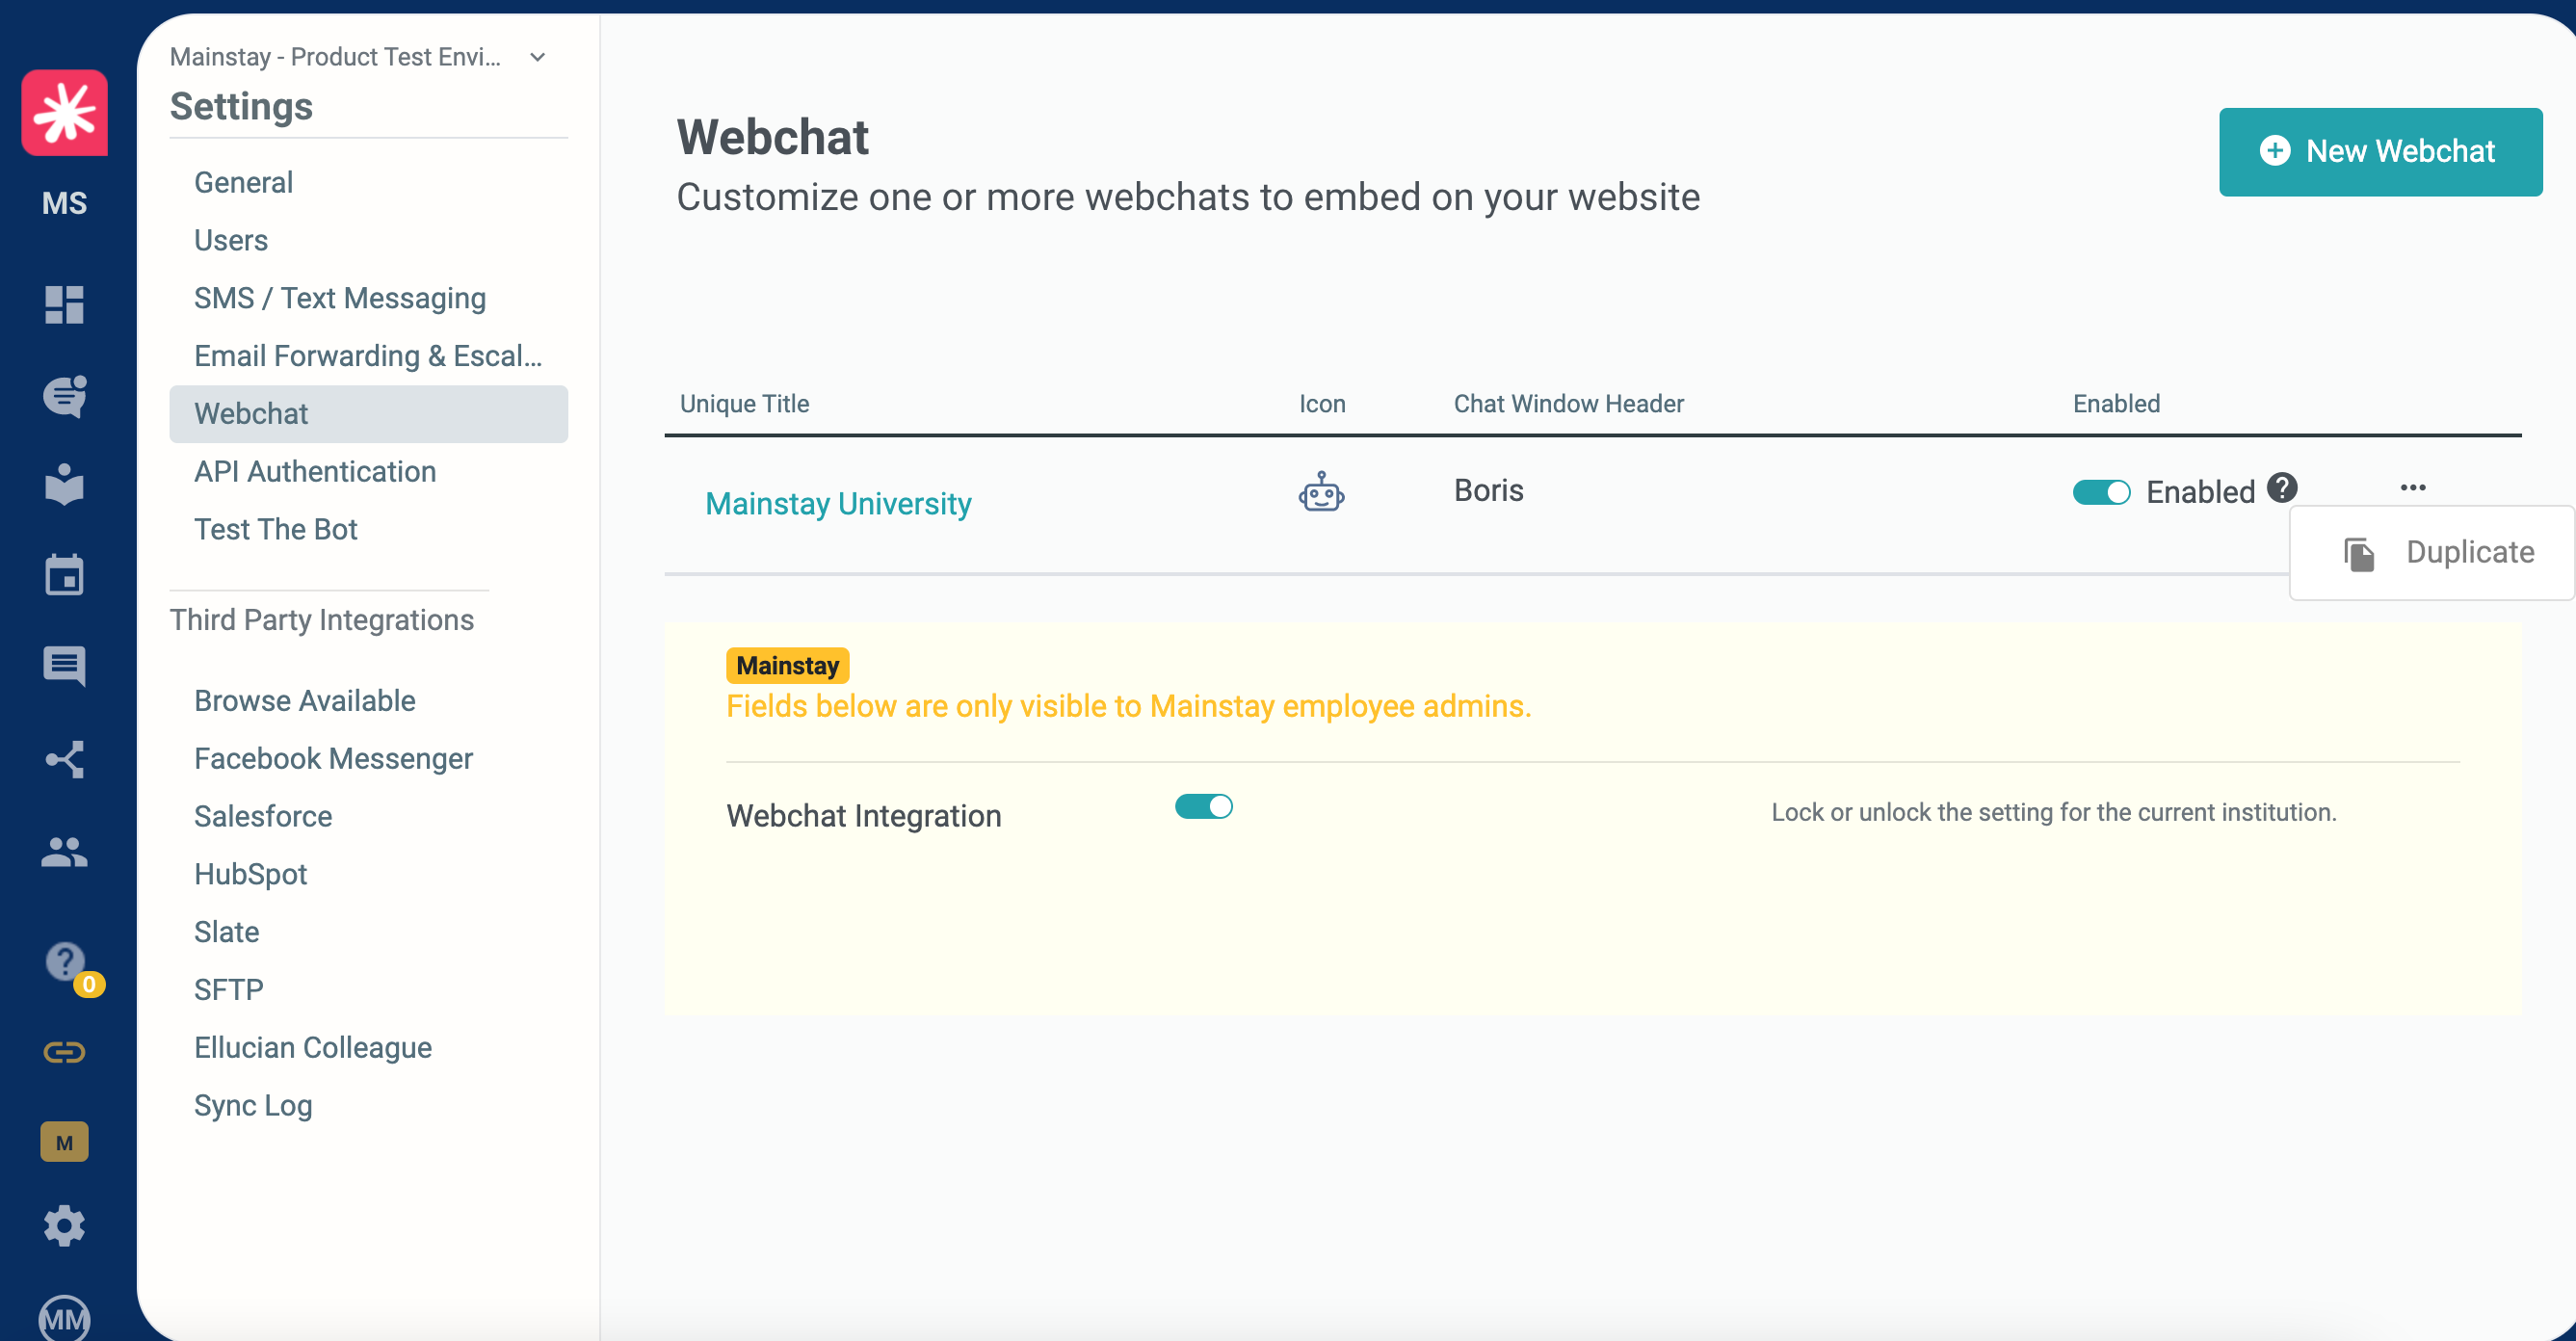2576x1341 pixels.
Task: Click the help question mark with badge
Action: [x=66, y=963]
